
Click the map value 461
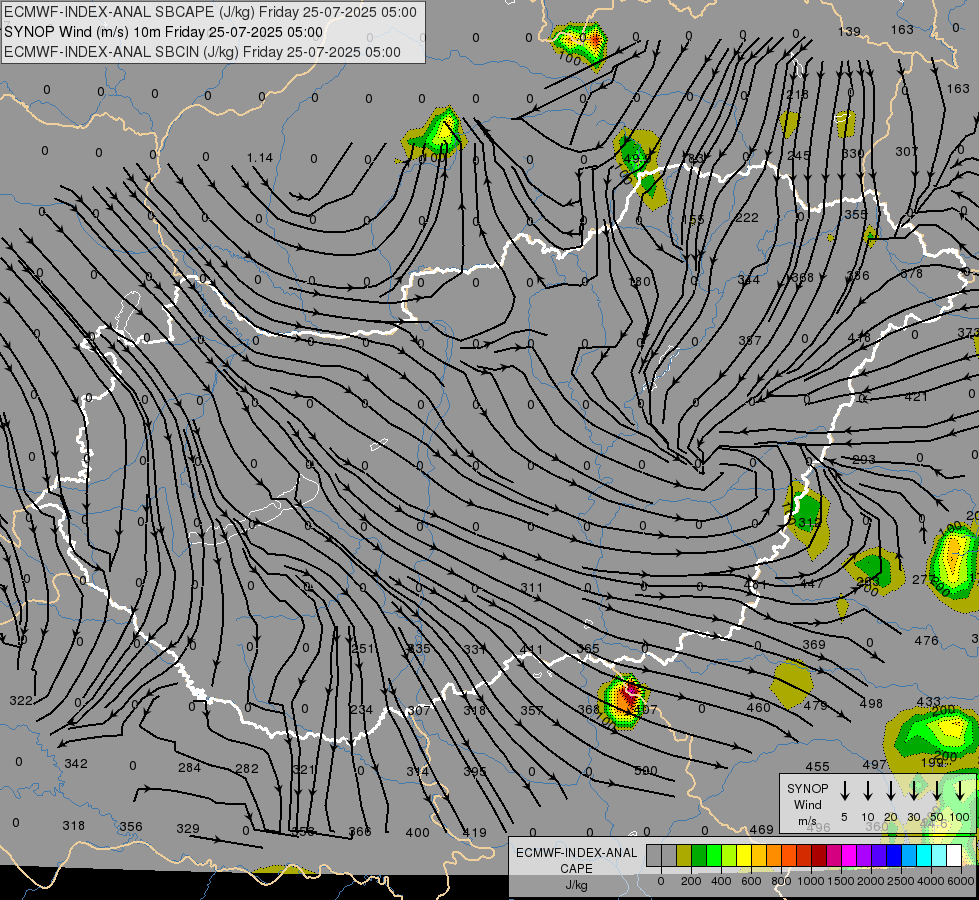click(755, 585)
